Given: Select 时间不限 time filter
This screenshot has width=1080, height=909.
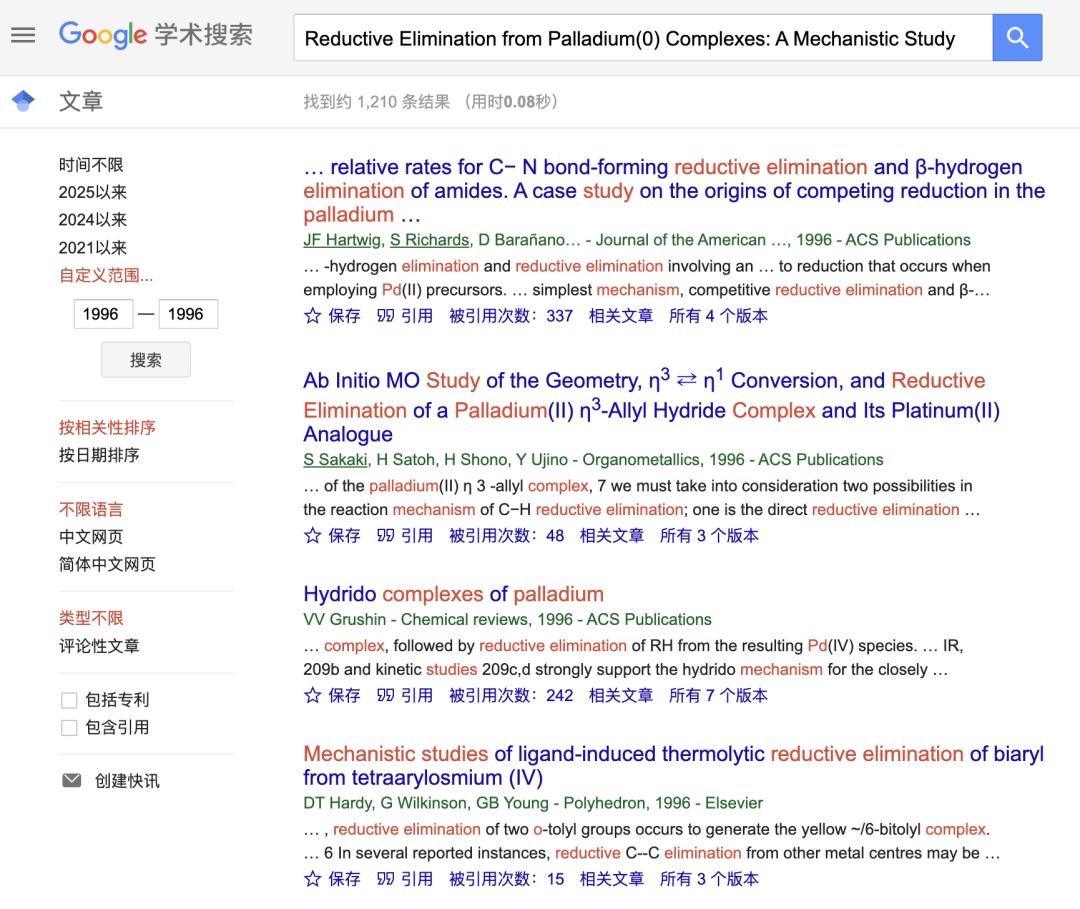Looking at the screenshot, I should pos(91,165).
